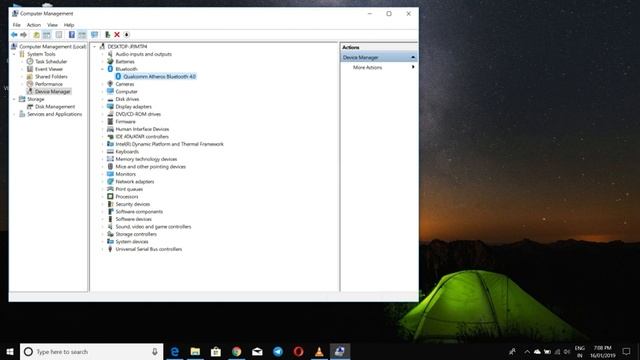Click the Task Scheduler clock icon
This screenshot has height=360, width=640.
(30, 61)
